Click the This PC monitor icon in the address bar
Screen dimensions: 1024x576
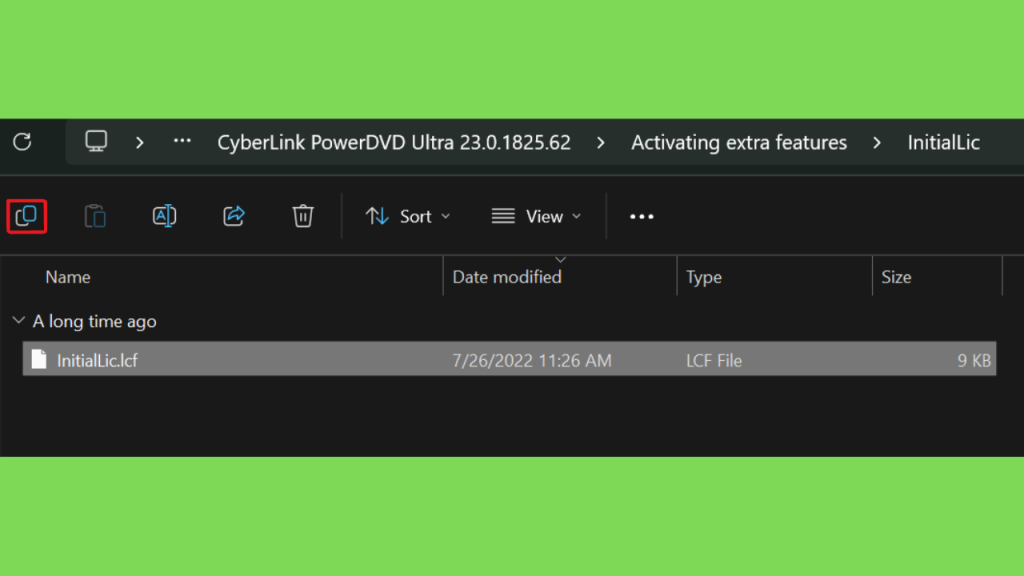tap(96, 141)
